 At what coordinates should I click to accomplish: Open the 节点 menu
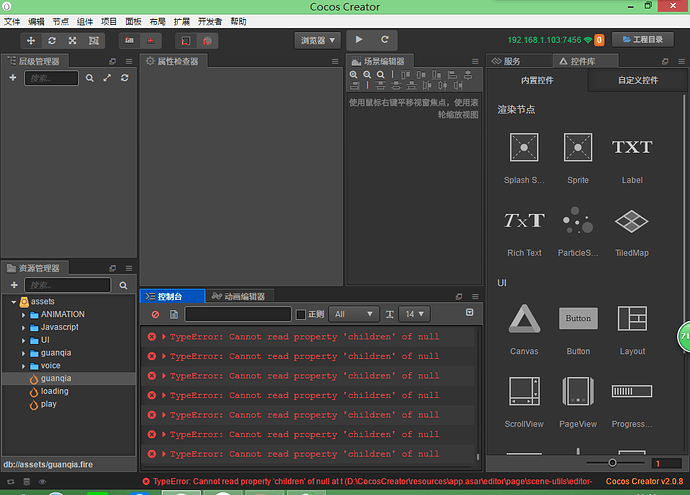point(61,22)
